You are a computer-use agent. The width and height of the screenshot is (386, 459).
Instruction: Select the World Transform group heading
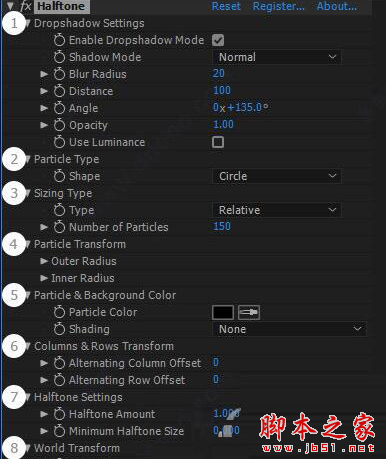(77, 448)
